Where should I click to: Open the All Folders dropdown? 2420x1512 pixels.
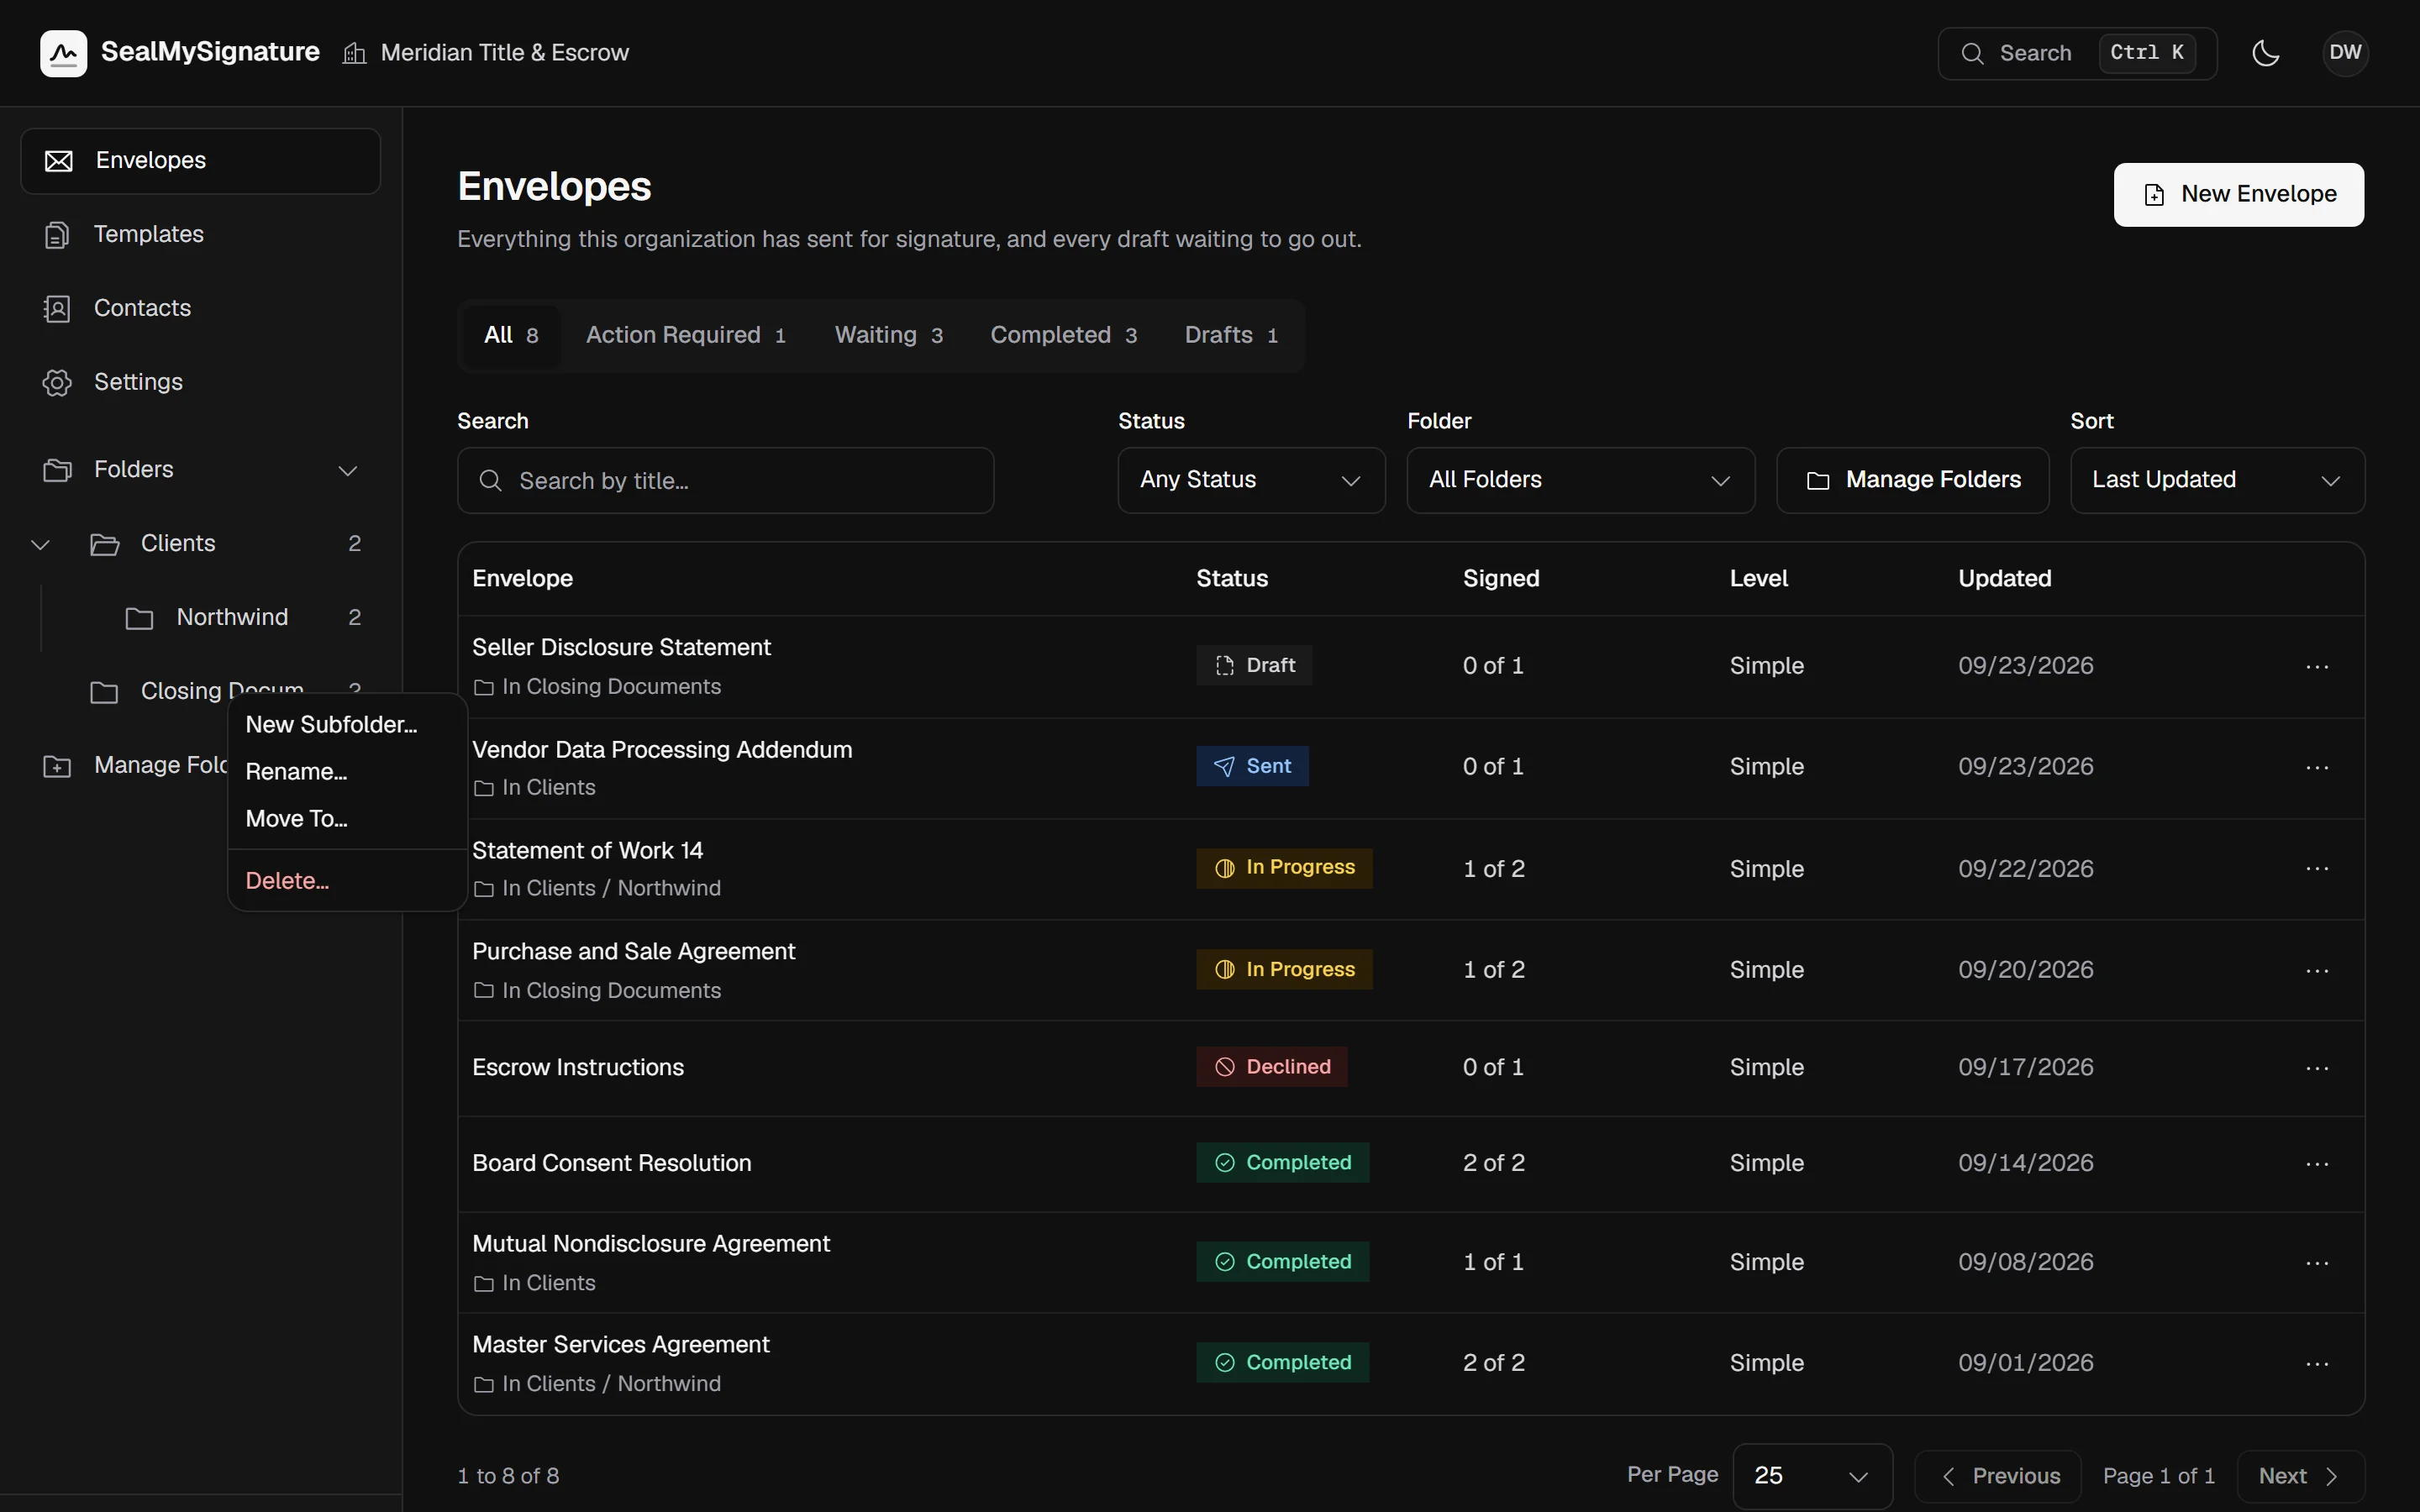point(1580,480)
